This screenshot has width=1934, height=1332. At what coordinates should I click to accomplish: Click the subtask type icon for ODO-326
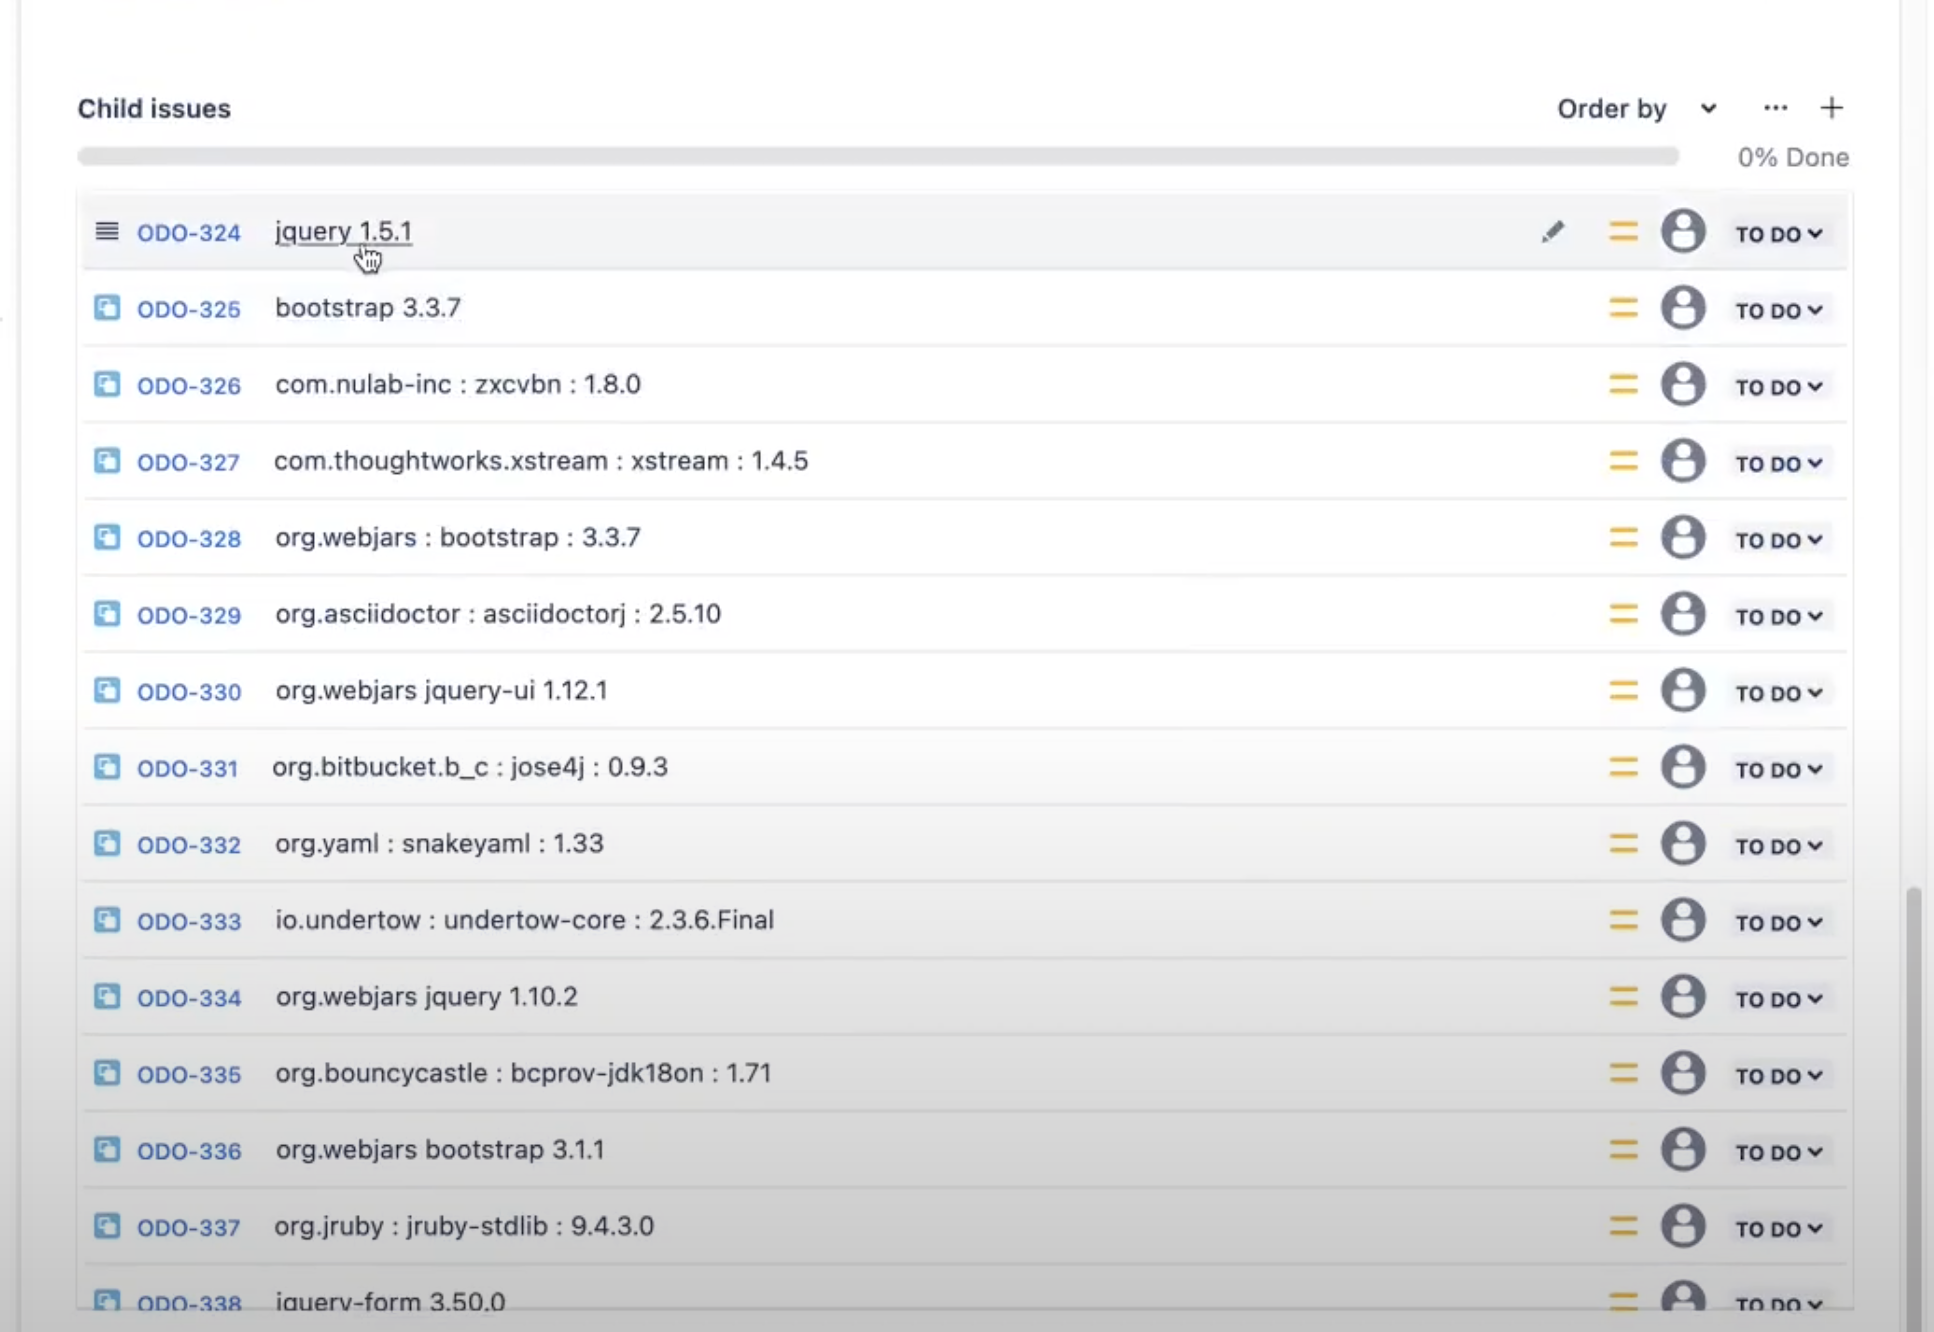(107, 385)
